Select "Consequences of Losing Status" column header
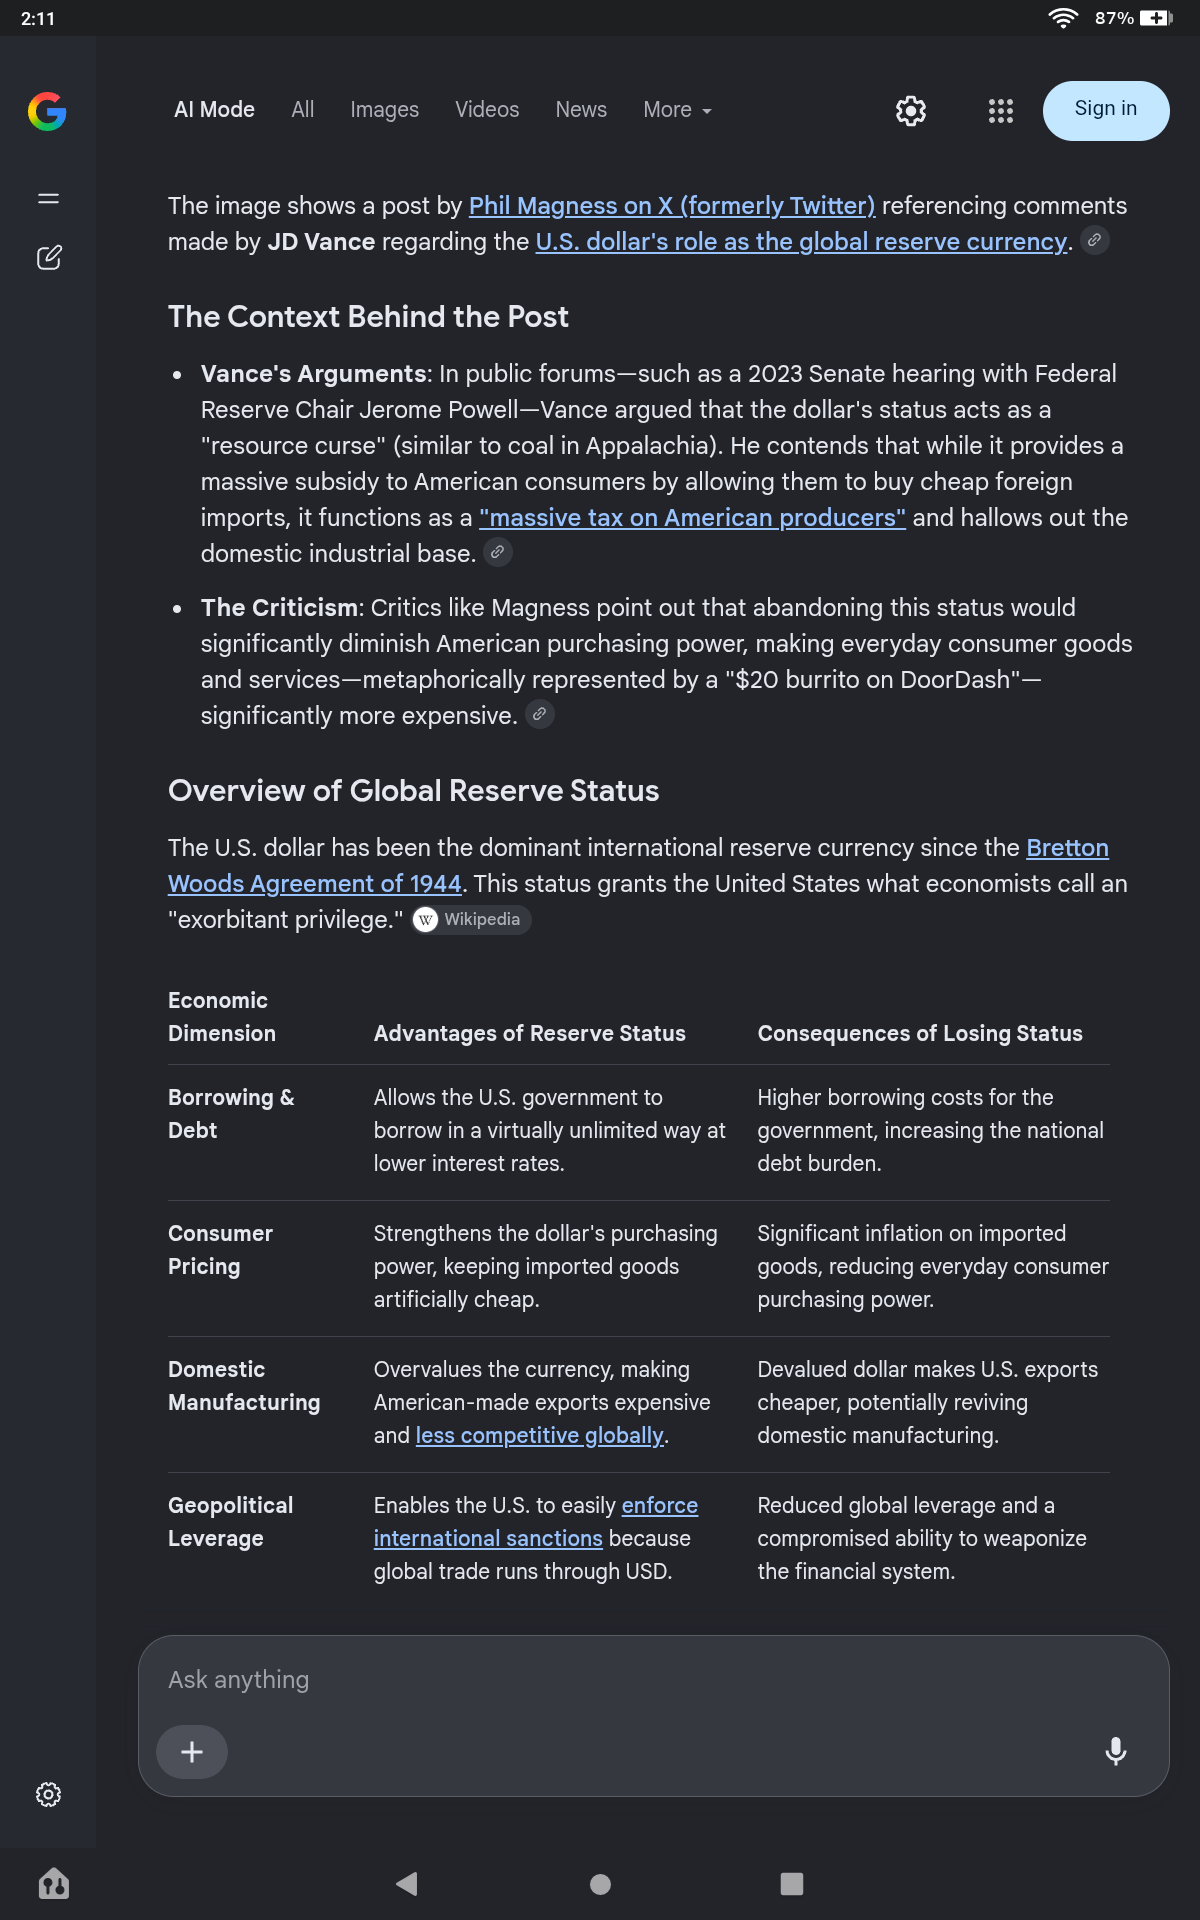Screen dimensions: 1200x1920 click(x=920, y=1034)
